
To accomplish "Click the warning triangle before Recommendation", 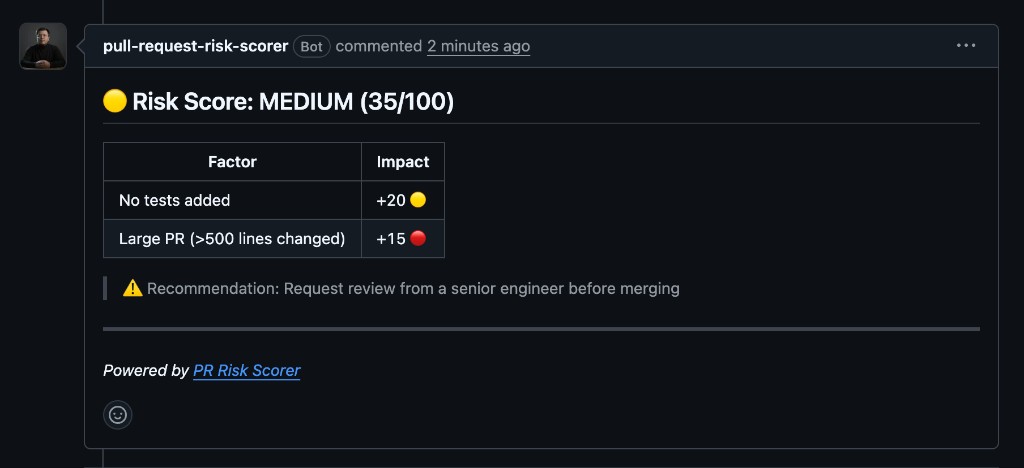I will coord(133,288).
